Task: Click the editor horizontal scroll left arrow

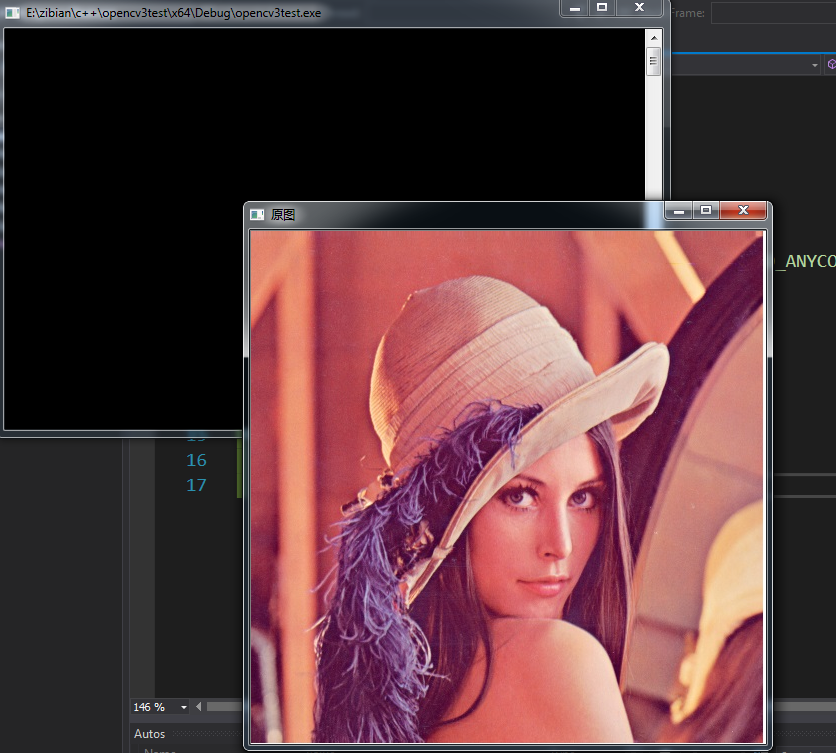Action: pos(198,707)
